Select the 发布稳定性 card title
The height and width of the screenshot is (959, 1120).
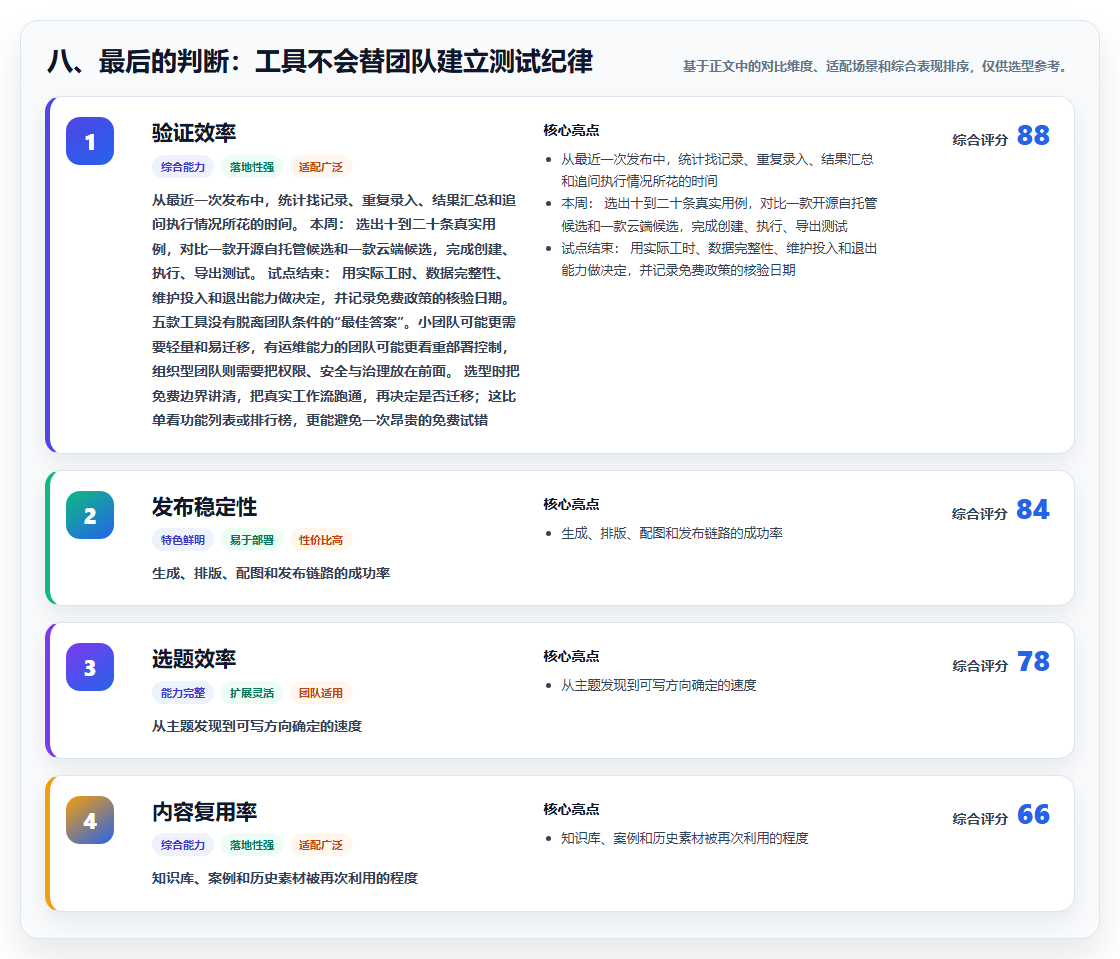point(204,507)
